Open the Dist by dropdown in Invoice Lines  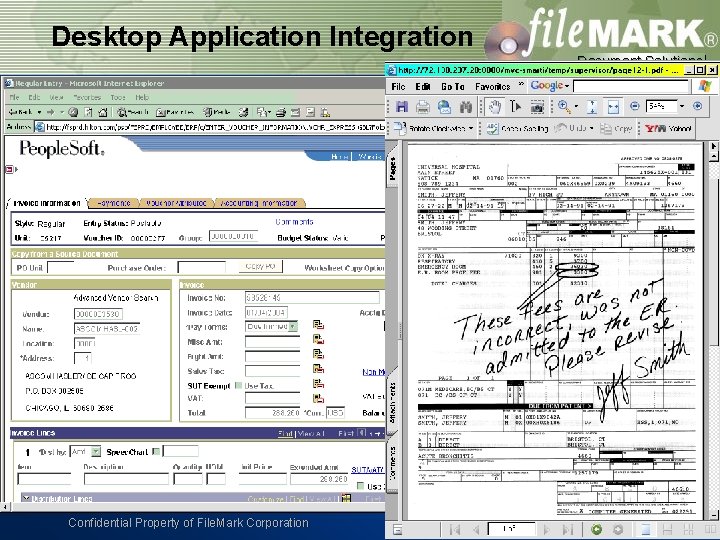pyautogui.click(x=96, y=452)
